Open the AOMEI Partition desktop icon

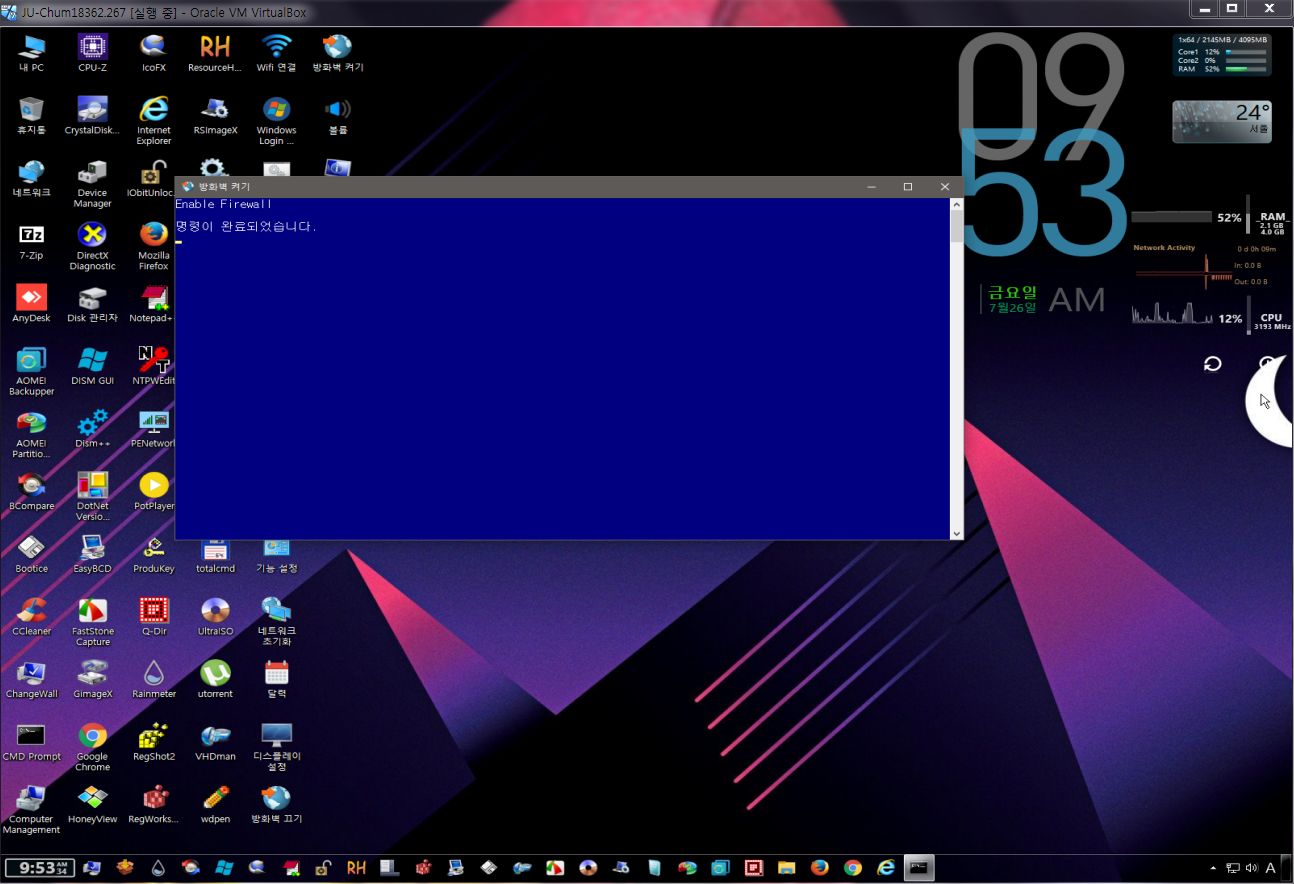click(31, 434)
